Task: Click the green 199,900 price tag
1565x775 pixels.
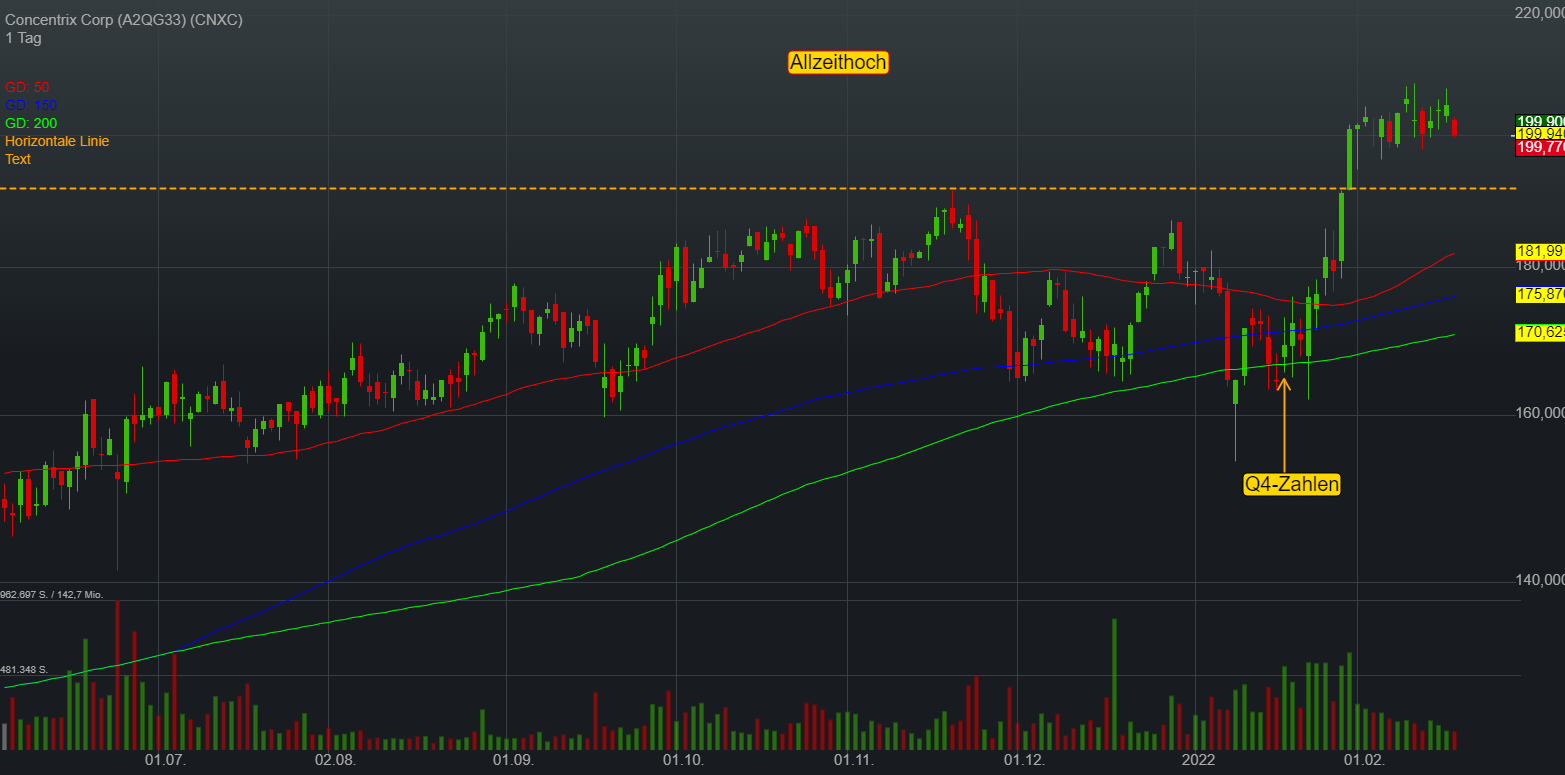Action: 1540,121
